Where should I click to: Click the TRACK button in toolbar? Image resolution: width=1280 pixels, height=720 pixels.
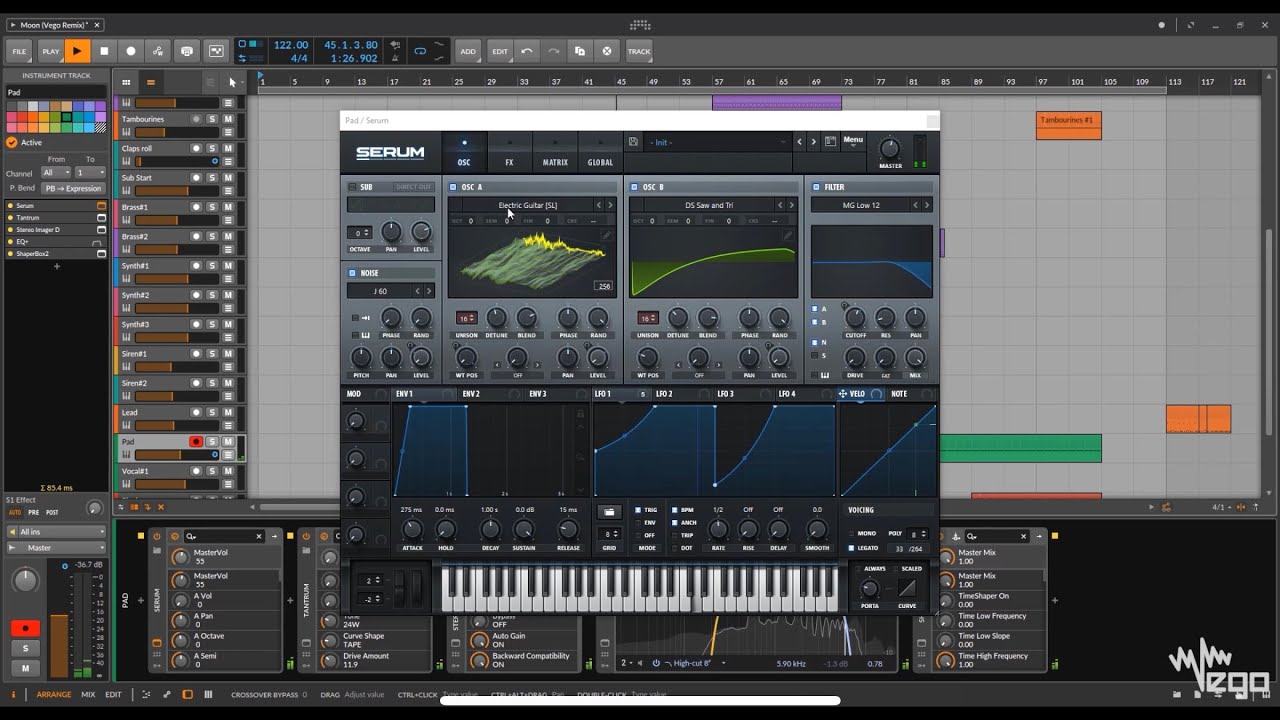click(x=639, y=51)
